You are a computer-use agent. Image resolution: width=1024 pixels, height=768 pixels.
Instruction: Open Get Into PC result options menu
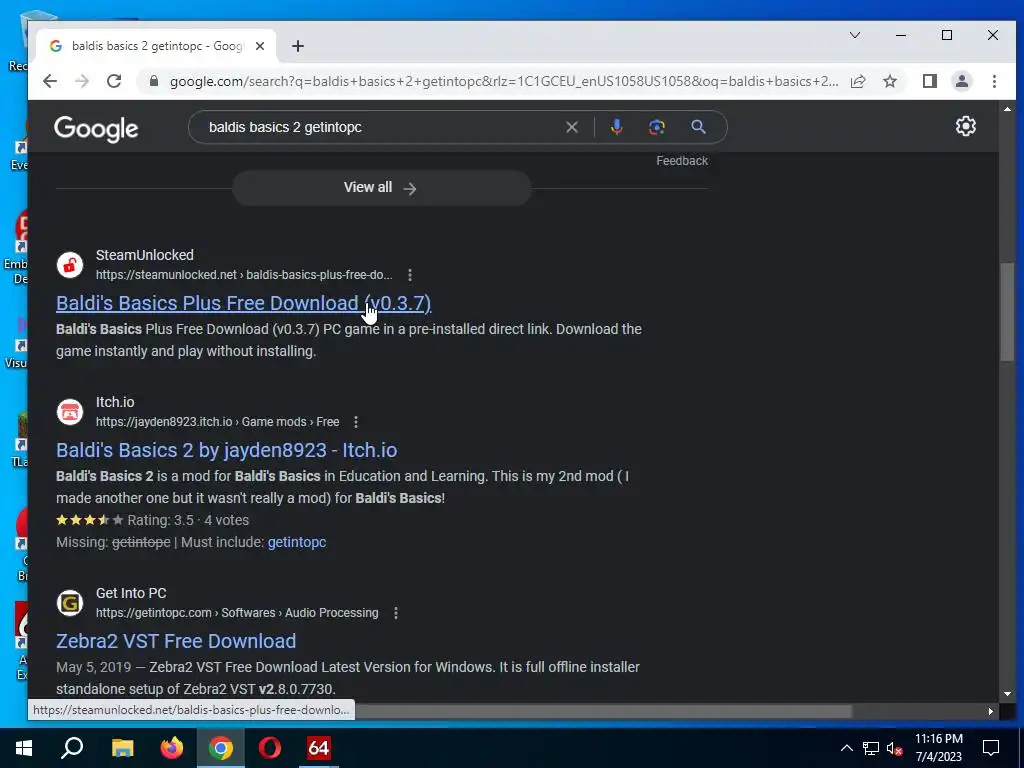(x=396, y=613)
